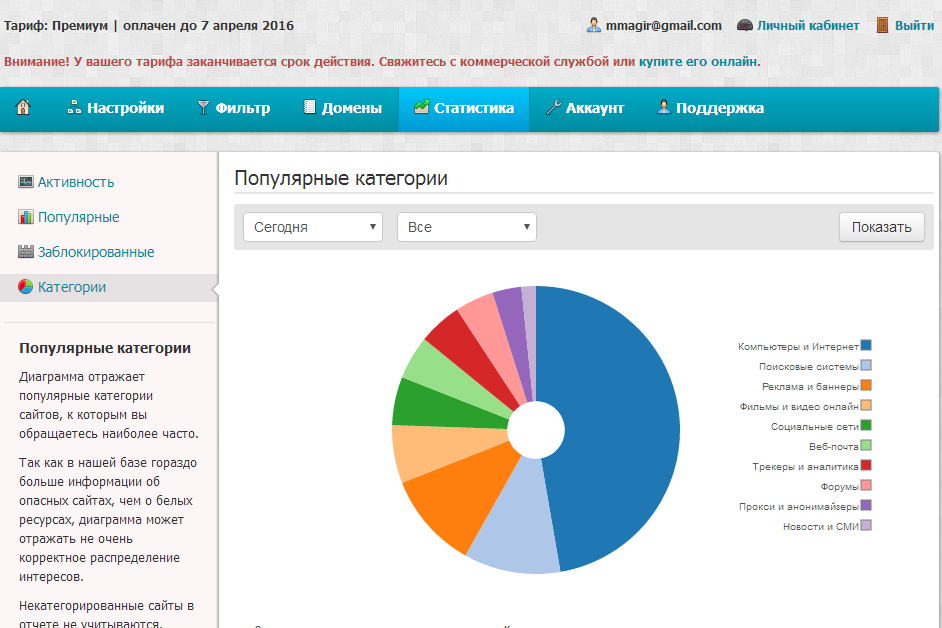Screen dimensions: 942x628
Task: Click the Показать button
Action: 881,227
